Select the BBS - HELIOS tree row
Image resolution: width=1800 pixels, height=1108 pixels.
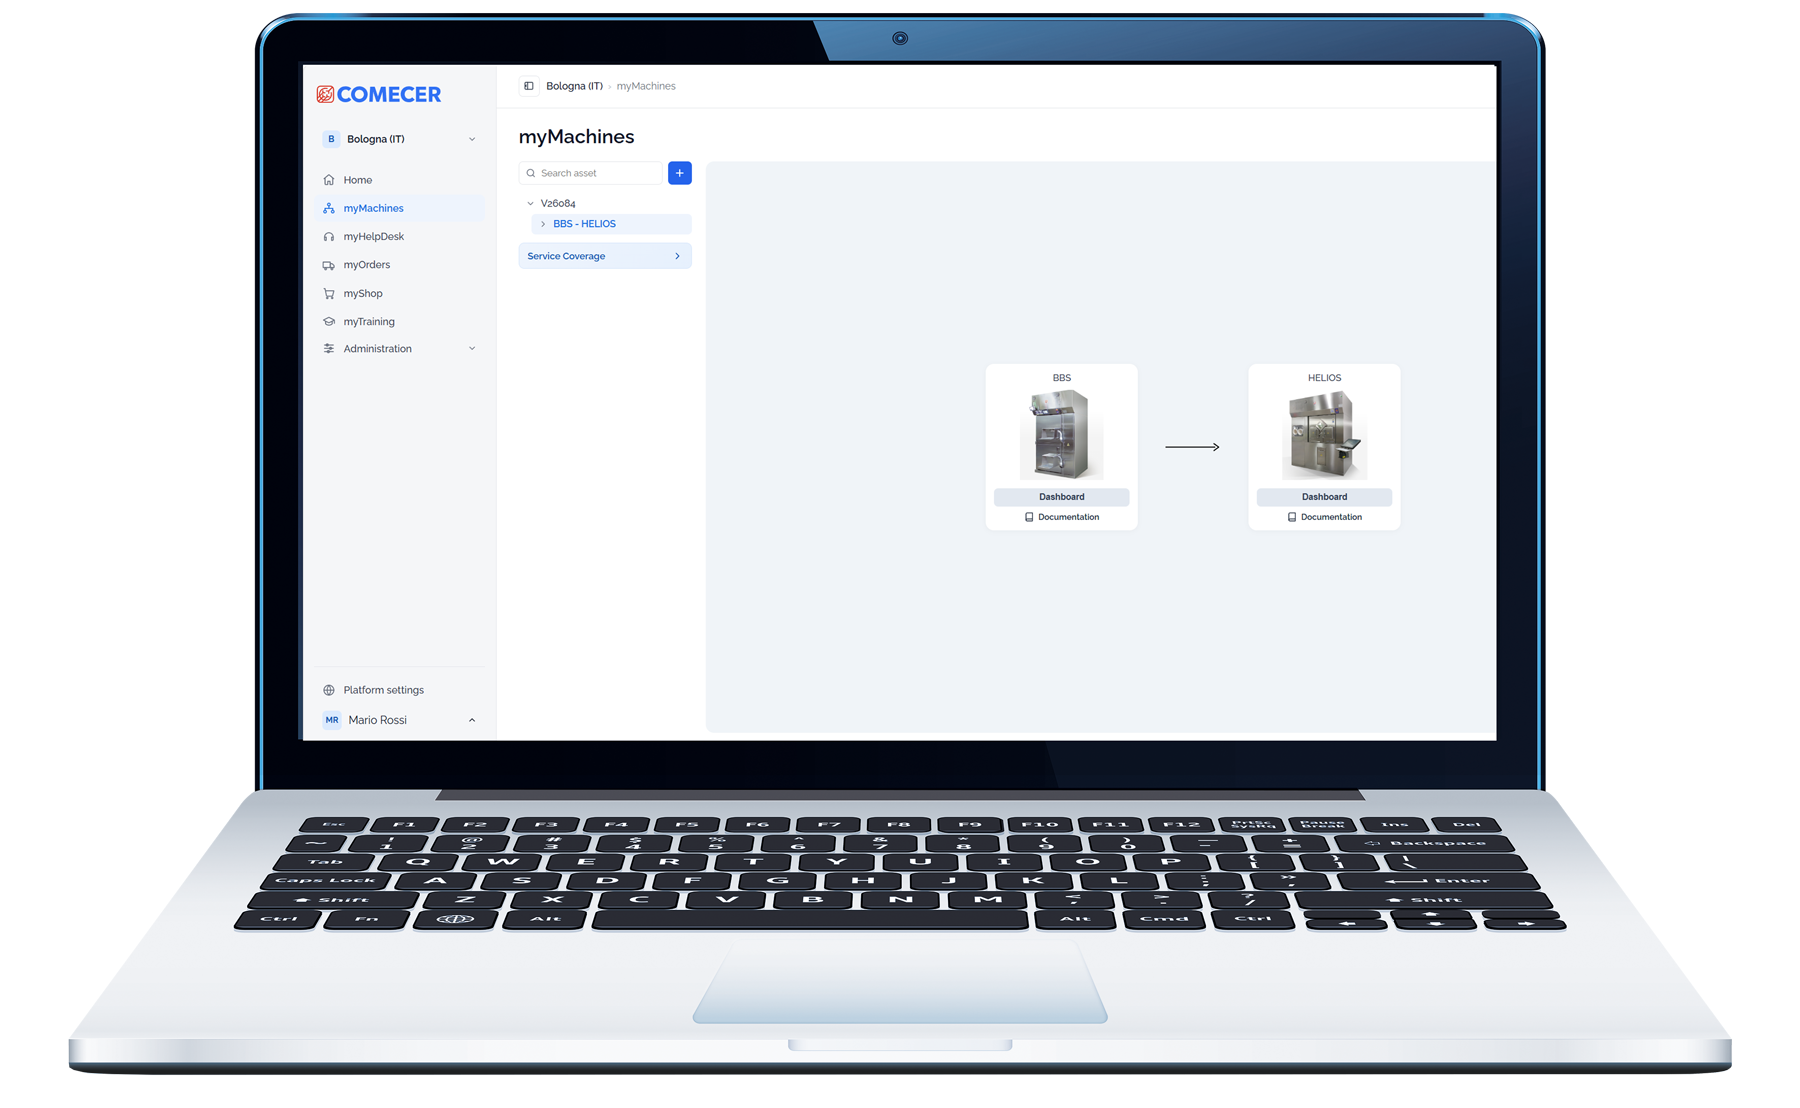coord(611,224)
